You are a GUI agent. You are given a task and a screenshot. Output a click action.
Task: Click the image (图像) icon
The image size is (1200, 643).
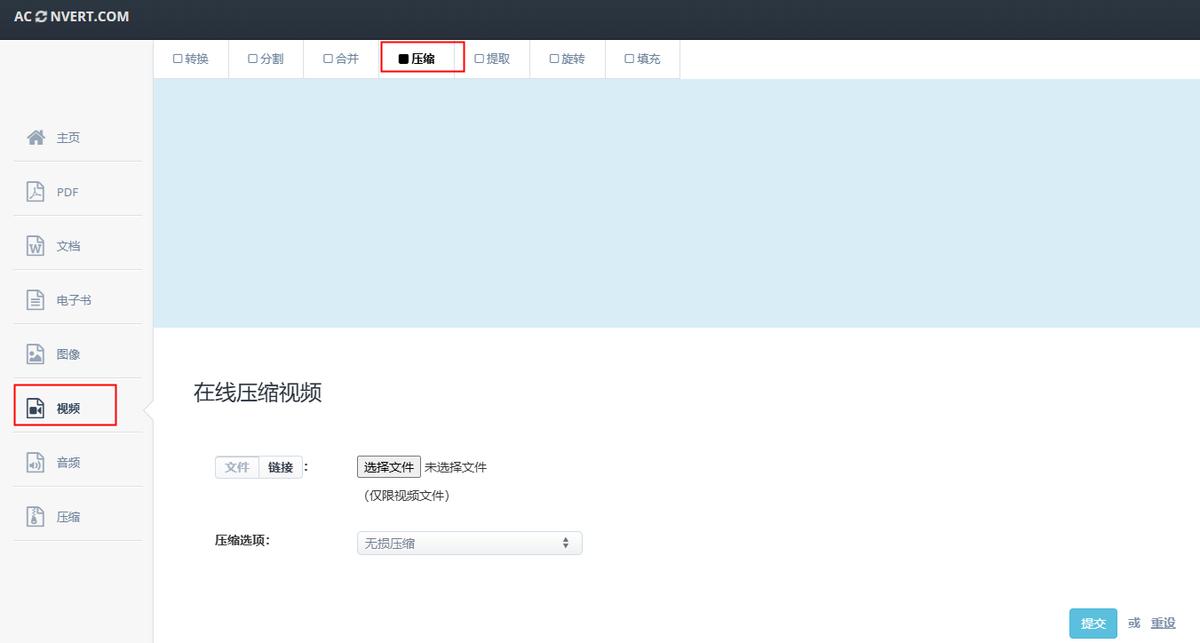pyautogui.click(x=36, y=354)
